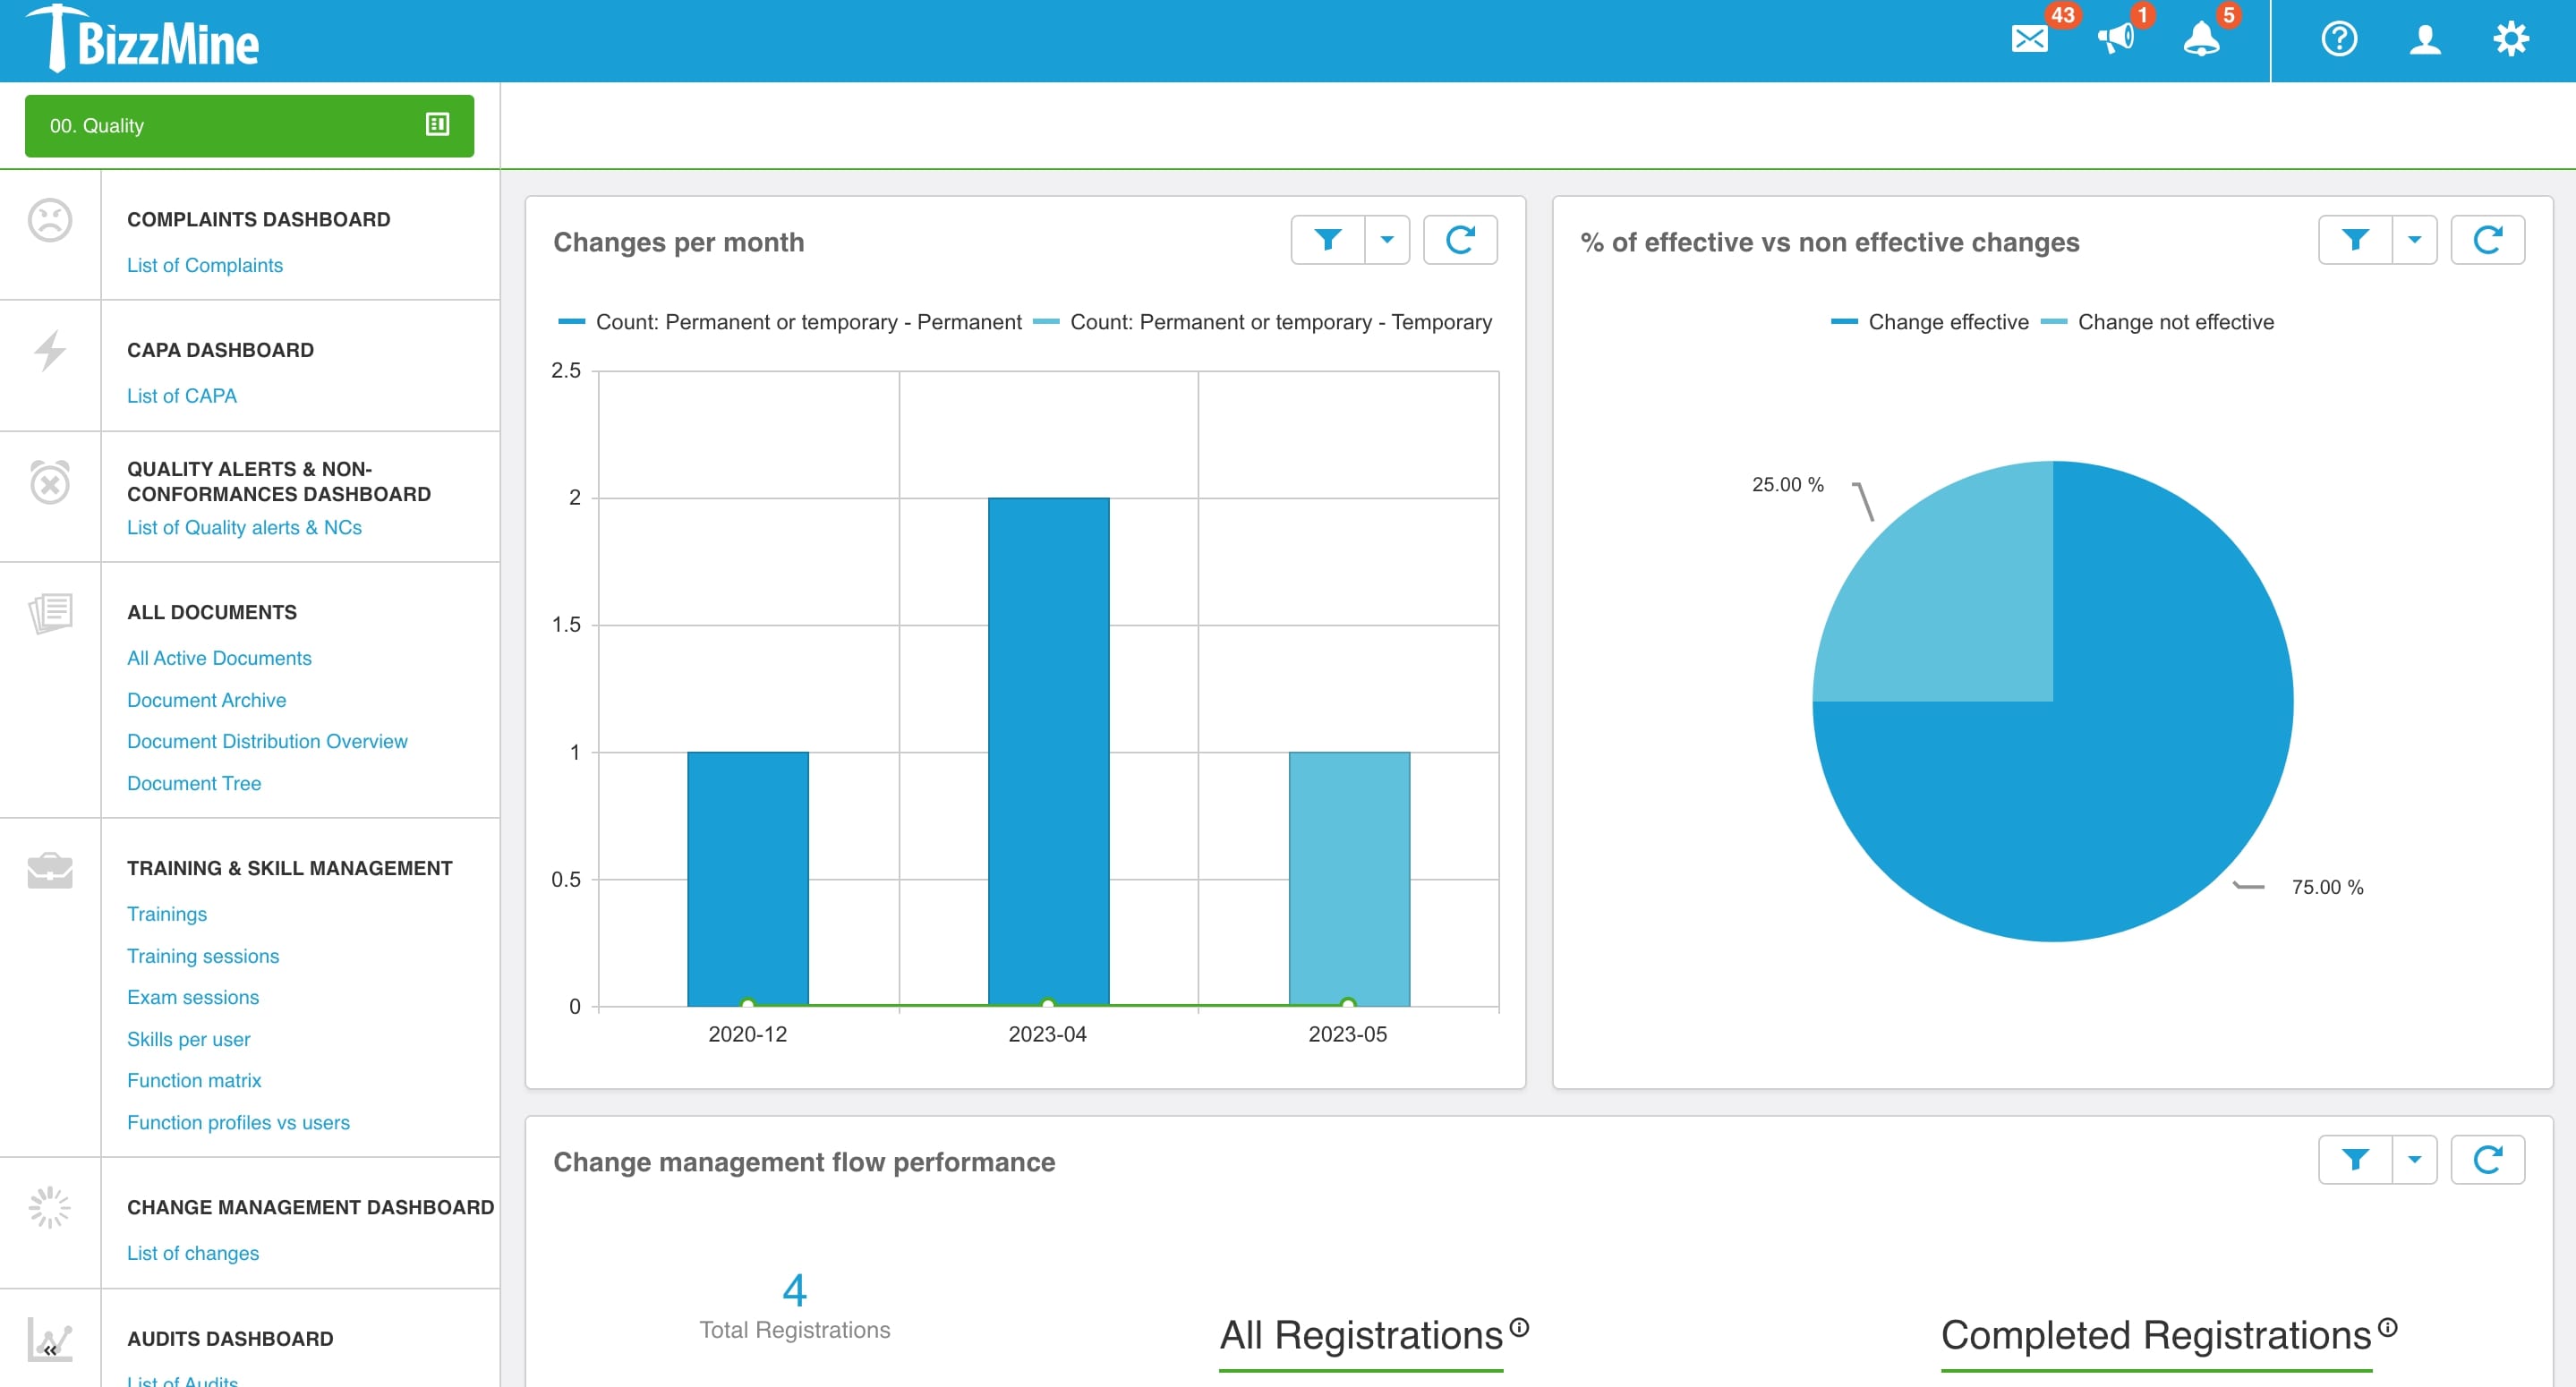Open the notifications bell
The height and width of the screenshot is (1387, 2576).
tap(2203, 41)
